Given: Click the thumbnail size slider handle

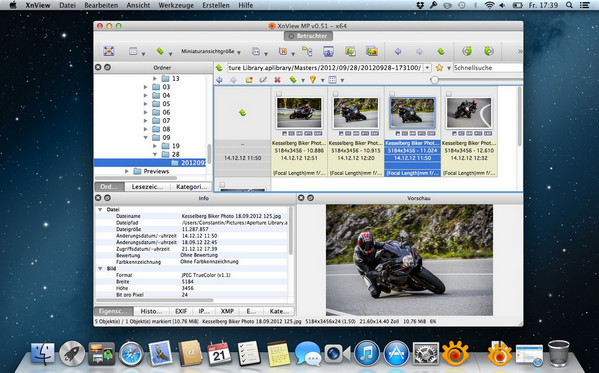Looking at the screenshot, I should pyautogui.click(x=434, y=80).
